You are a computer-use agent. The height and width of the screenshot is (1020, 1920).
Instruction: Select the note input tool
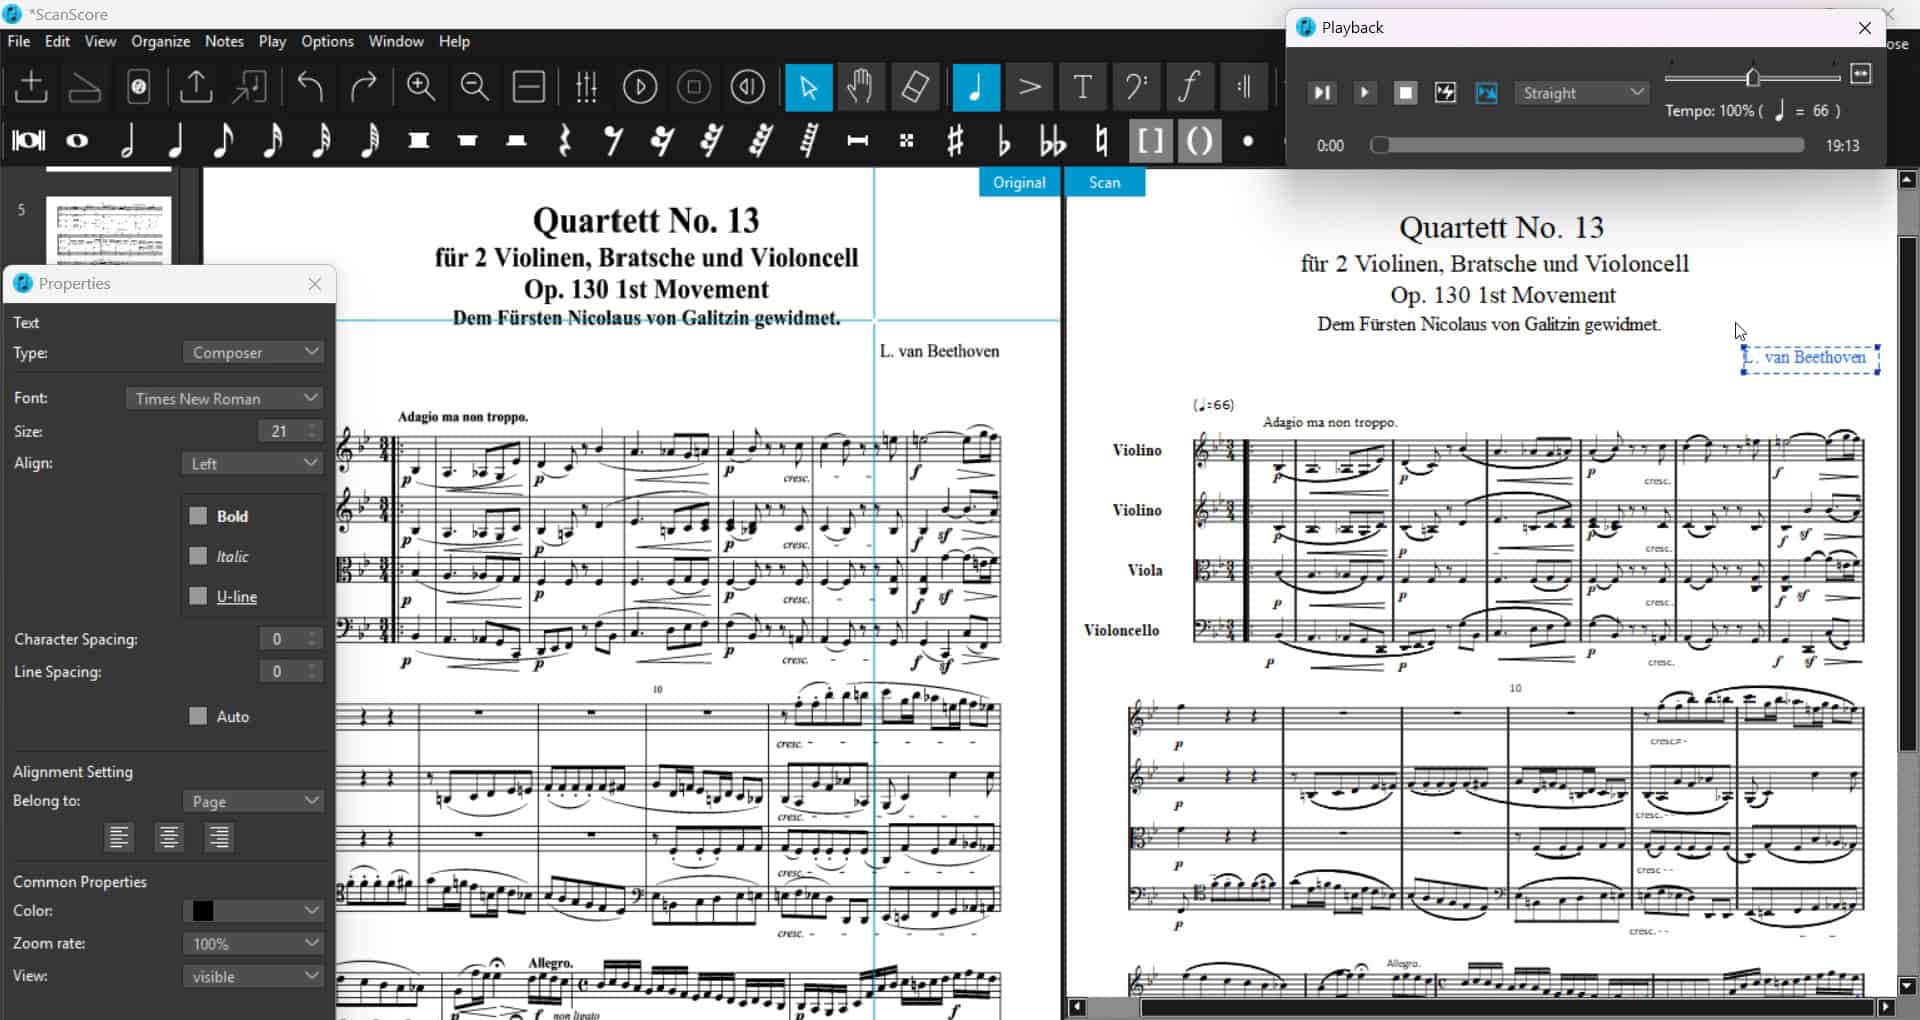point(975,87)
